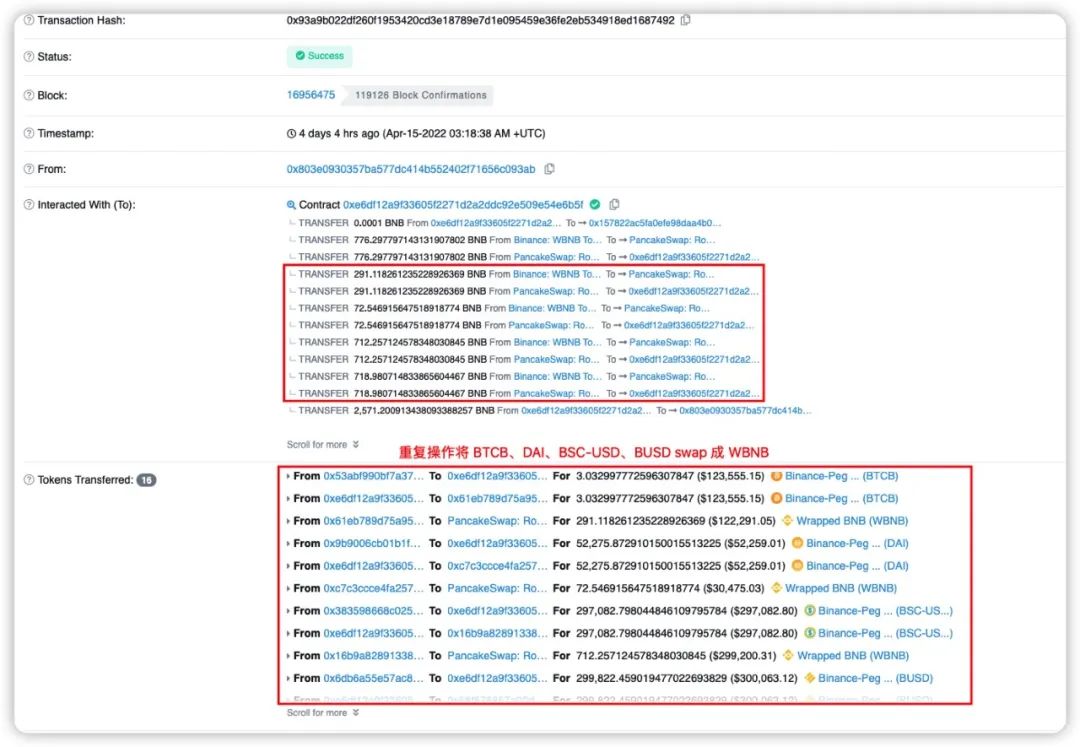
Task: Click the help icon beside Transaction Hash
Action: coord(29,20)
